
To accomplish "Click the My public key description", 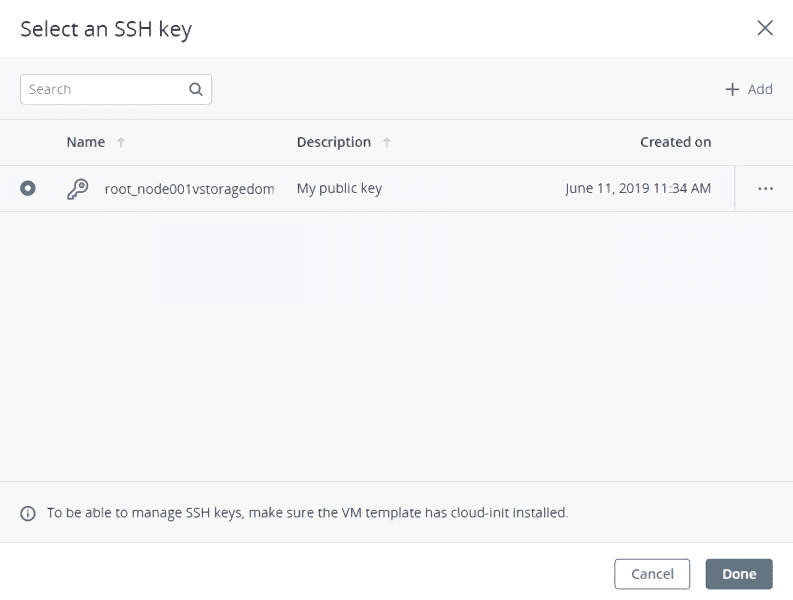I will point(339,188).
